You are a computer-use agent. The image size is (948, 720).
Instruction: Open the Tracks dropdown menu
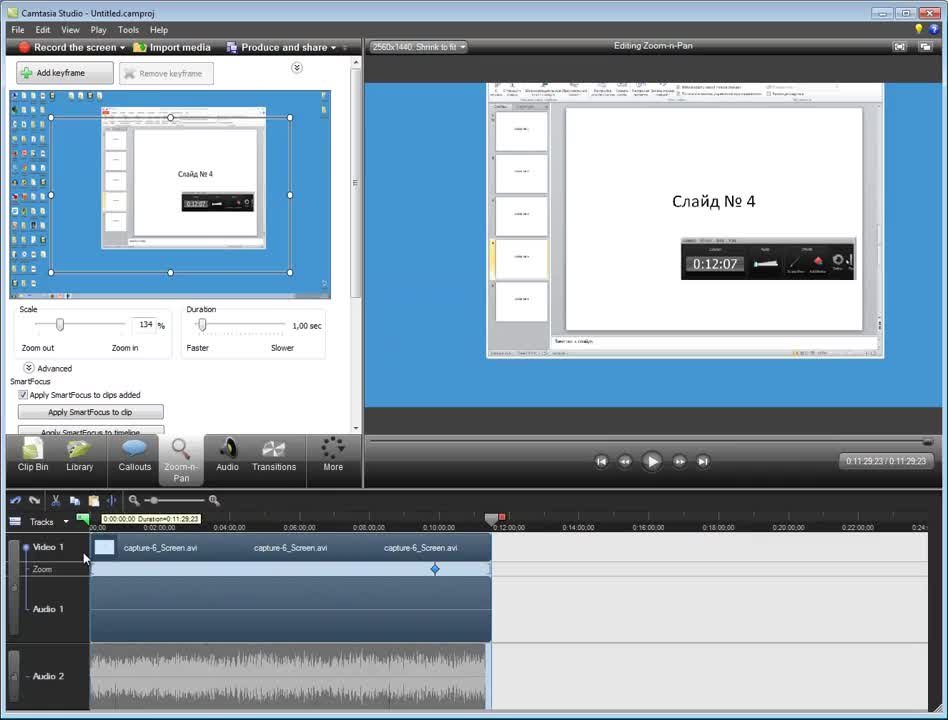[66, 521]
